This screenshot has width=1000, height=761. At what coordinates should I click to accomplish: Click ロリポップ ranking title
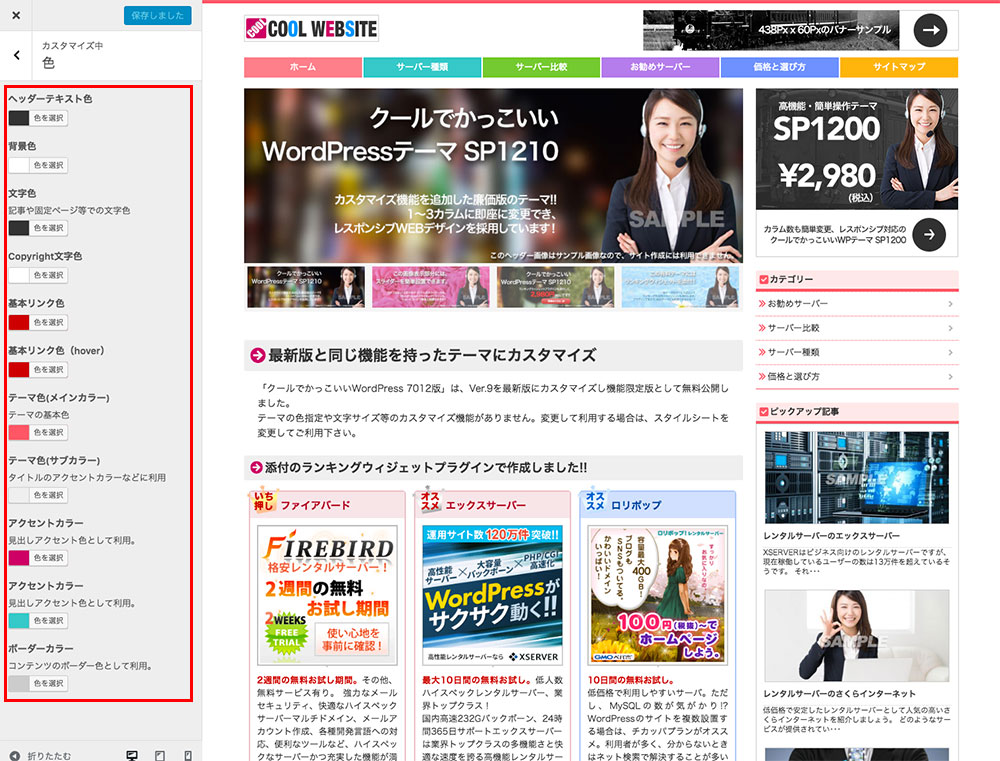pyautogui.click(x=636, y=505)
